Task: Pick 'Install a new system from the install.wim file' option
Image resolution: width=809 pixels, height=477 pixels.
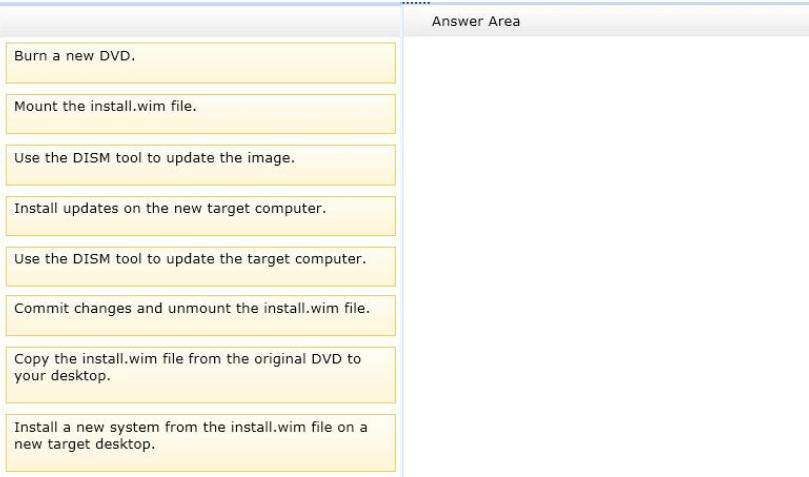Action: [x=201, y=443]
